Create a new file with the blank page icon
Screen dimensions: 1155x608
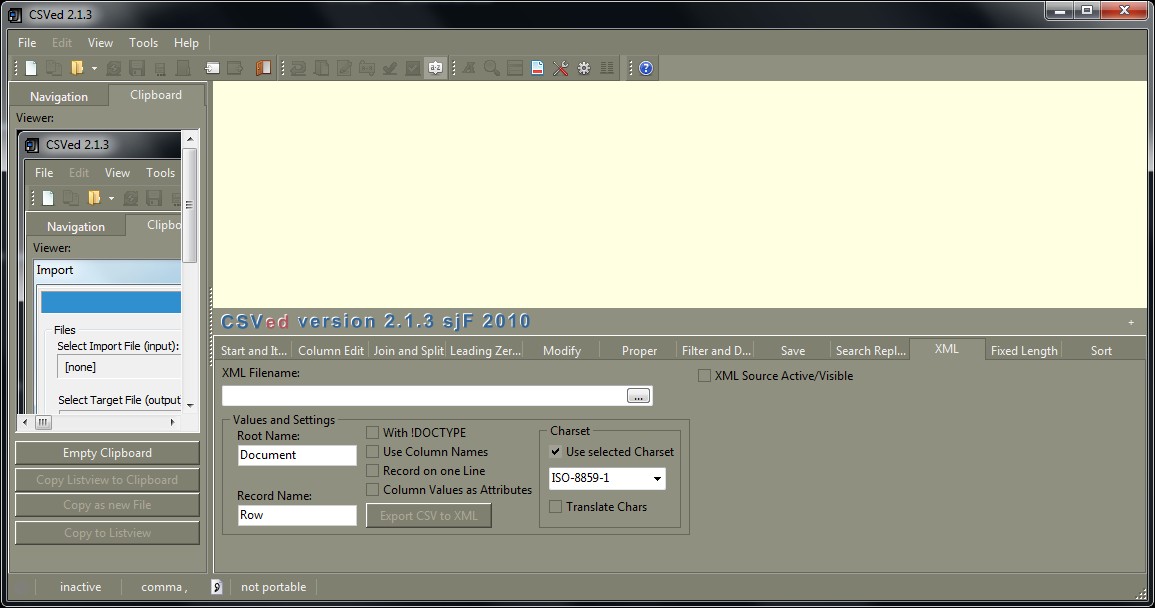click(31, 69)
